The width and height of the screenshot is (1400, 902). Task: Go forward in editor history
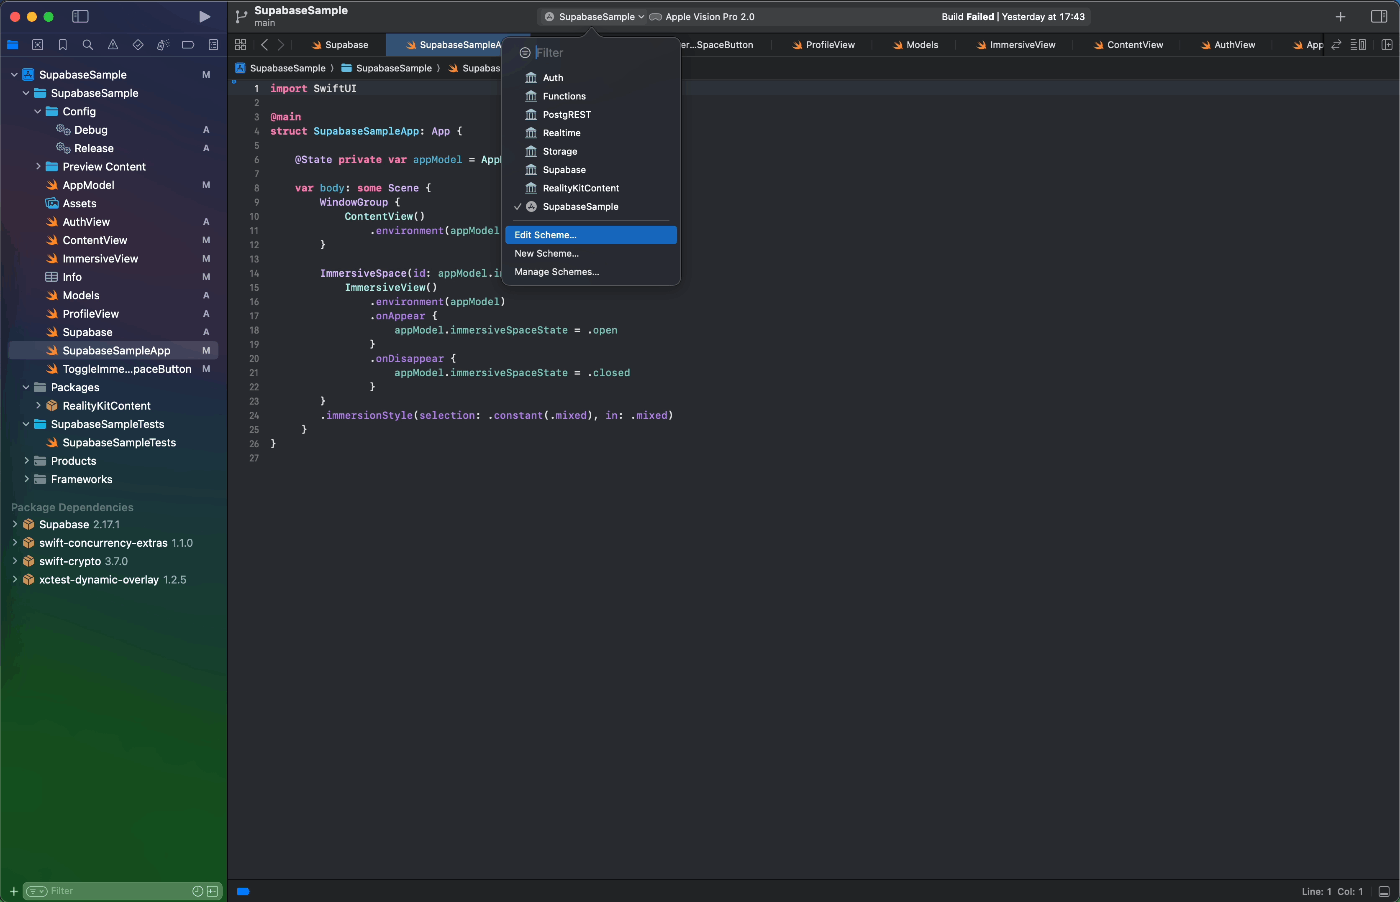[281, 45]
